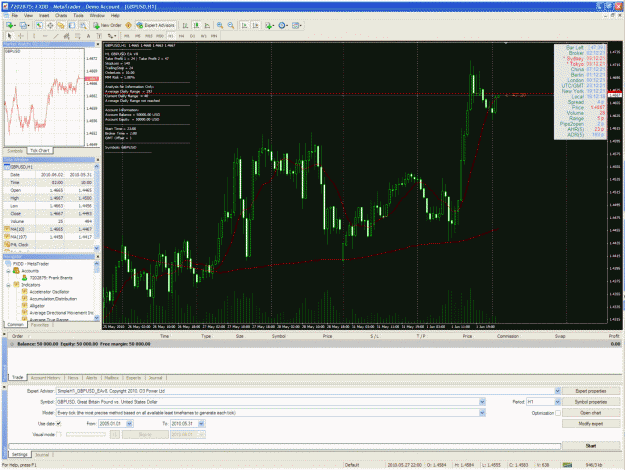Click the Zoom In magnifier icon
The height and width of the screenshot is (470, 625).
point(220,26)
